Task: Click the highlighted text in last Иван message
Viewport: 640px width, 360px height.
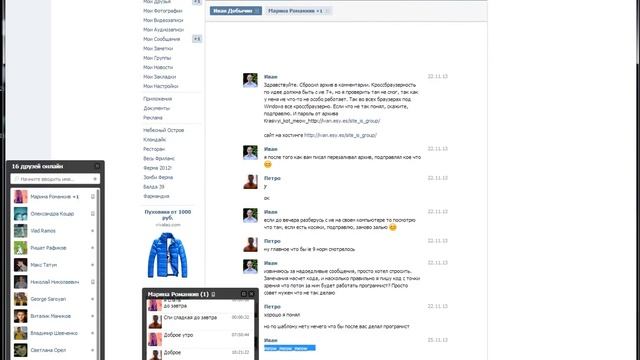Action: pos(290,348)
